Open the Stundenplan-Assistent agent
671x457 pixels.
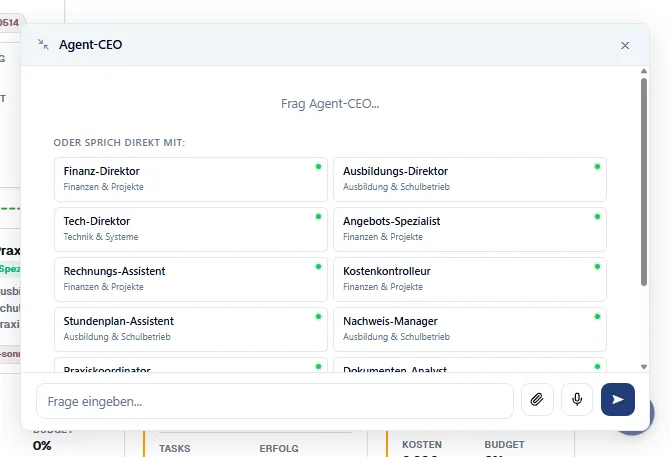190,329
